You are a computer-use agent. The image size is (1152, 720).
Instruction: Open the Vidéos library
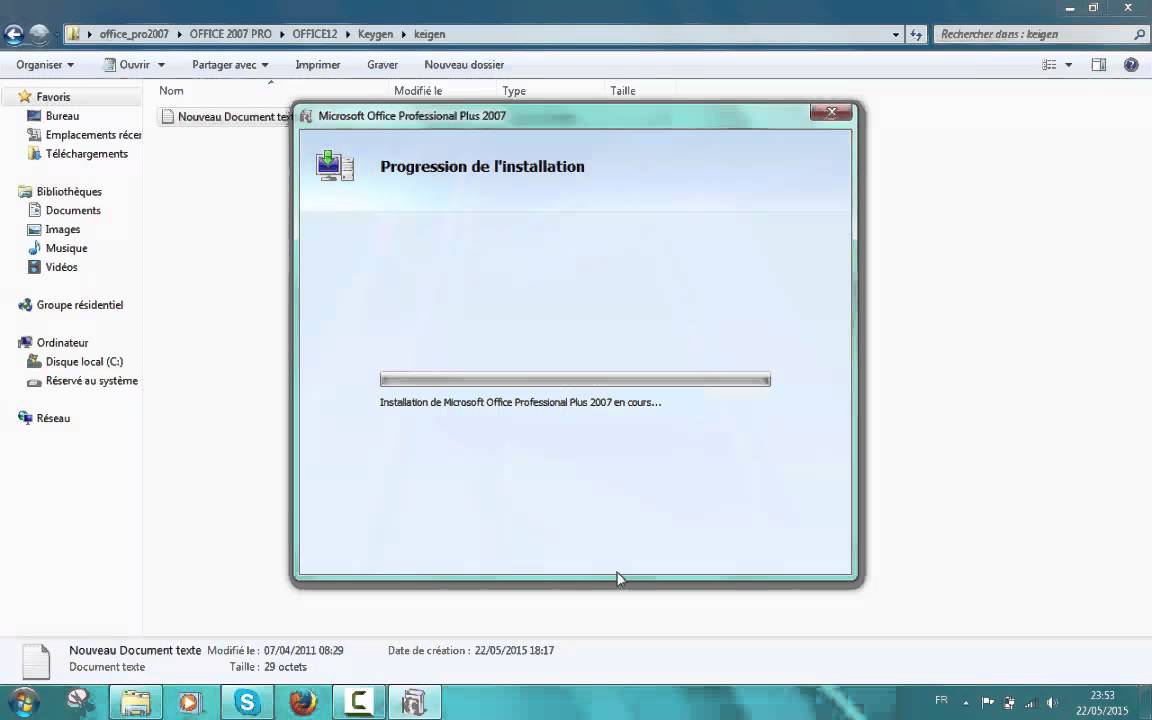pos(61,267)
